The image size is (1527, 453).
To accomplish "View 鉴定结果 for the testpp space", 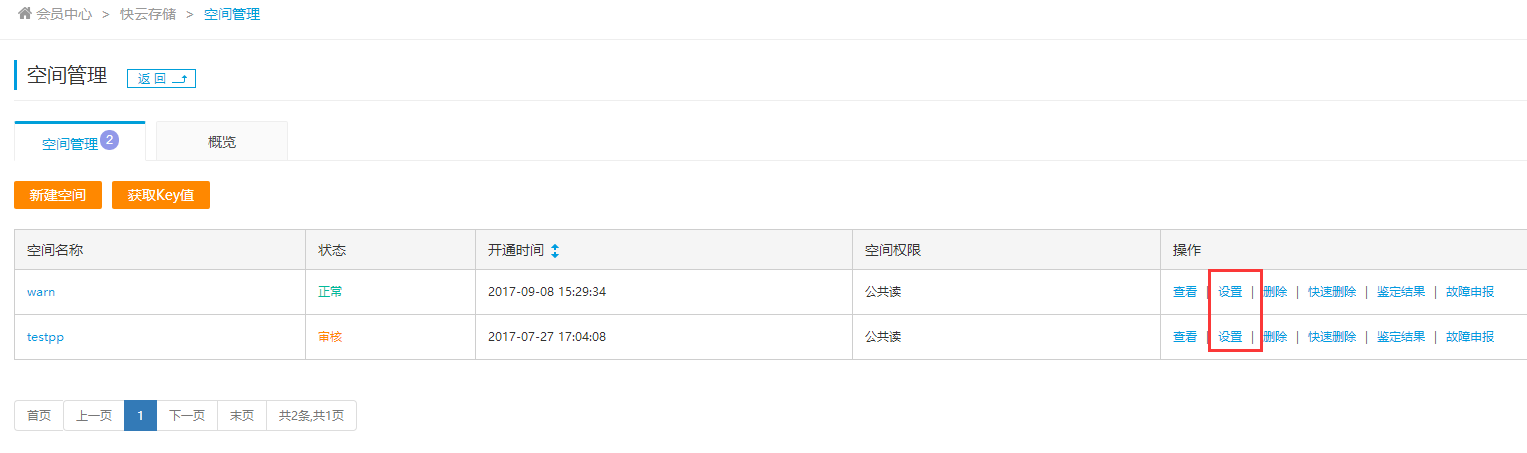I will coord(1401,337).
